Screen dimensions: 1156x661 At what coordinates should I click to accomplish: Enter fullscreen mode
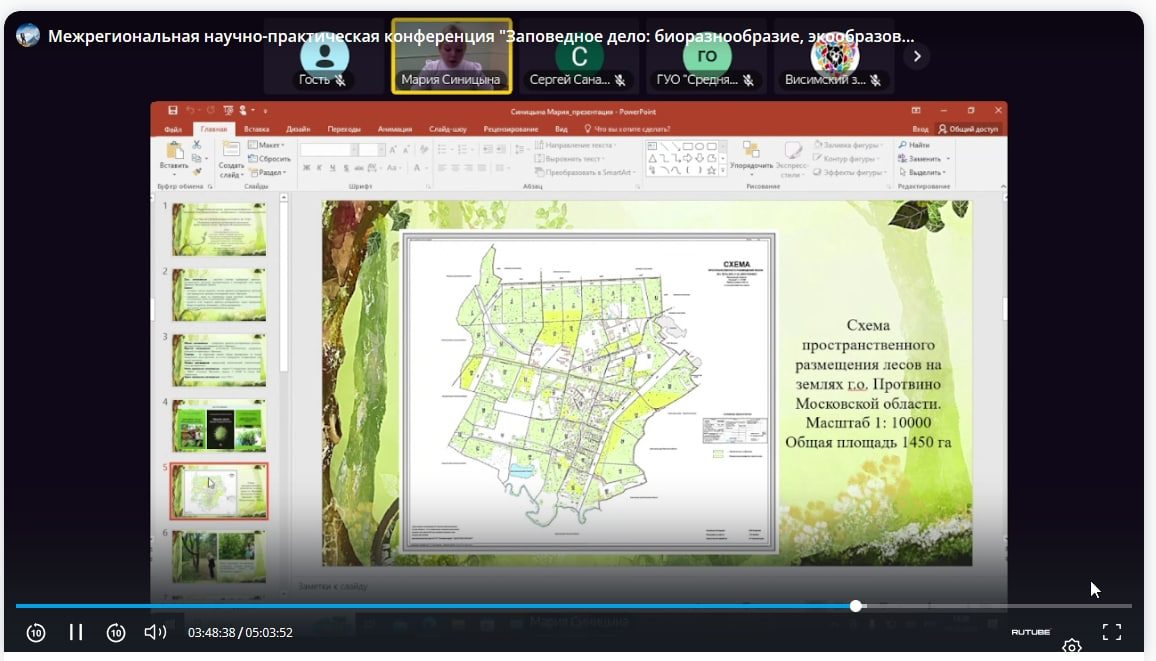[1112, 632]
